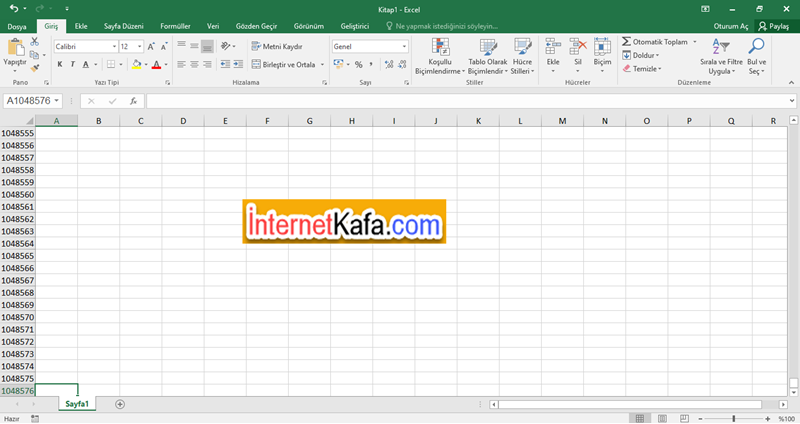
Task: Switch to Page Layout view icon
Action: tap(662, 418)
